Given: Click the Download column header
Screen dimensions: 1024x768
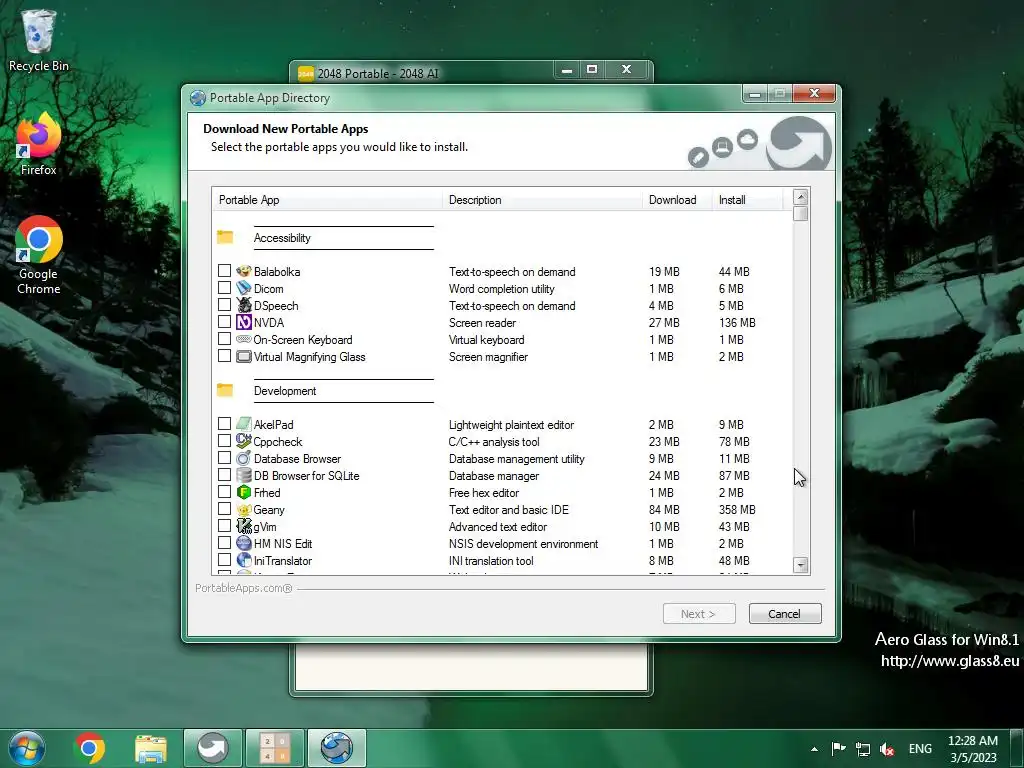Looking at the screenshot, I should (677, 200).
